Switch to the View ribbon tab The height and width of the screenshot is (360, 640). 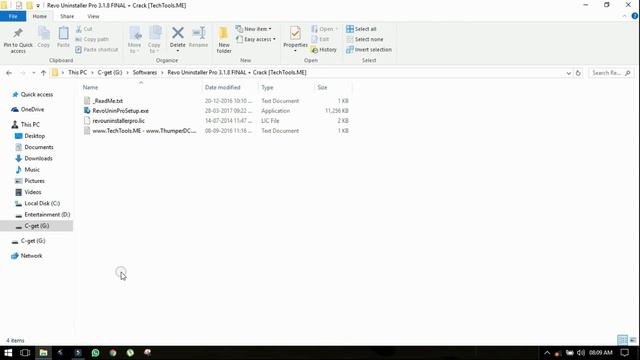click(93, 16)
